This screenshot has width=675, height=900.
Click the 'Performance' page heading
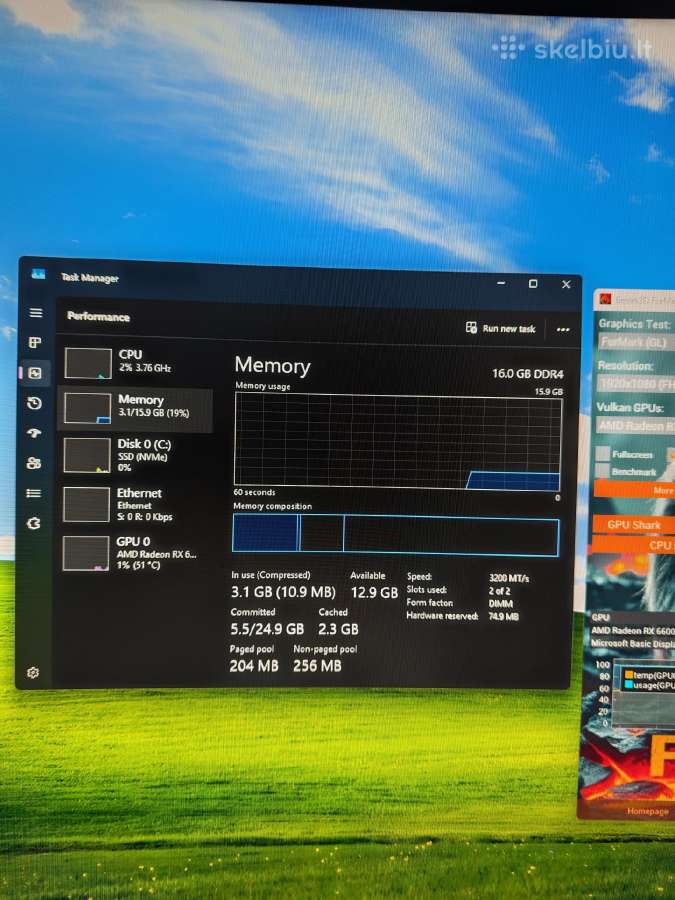click(98, 317)
